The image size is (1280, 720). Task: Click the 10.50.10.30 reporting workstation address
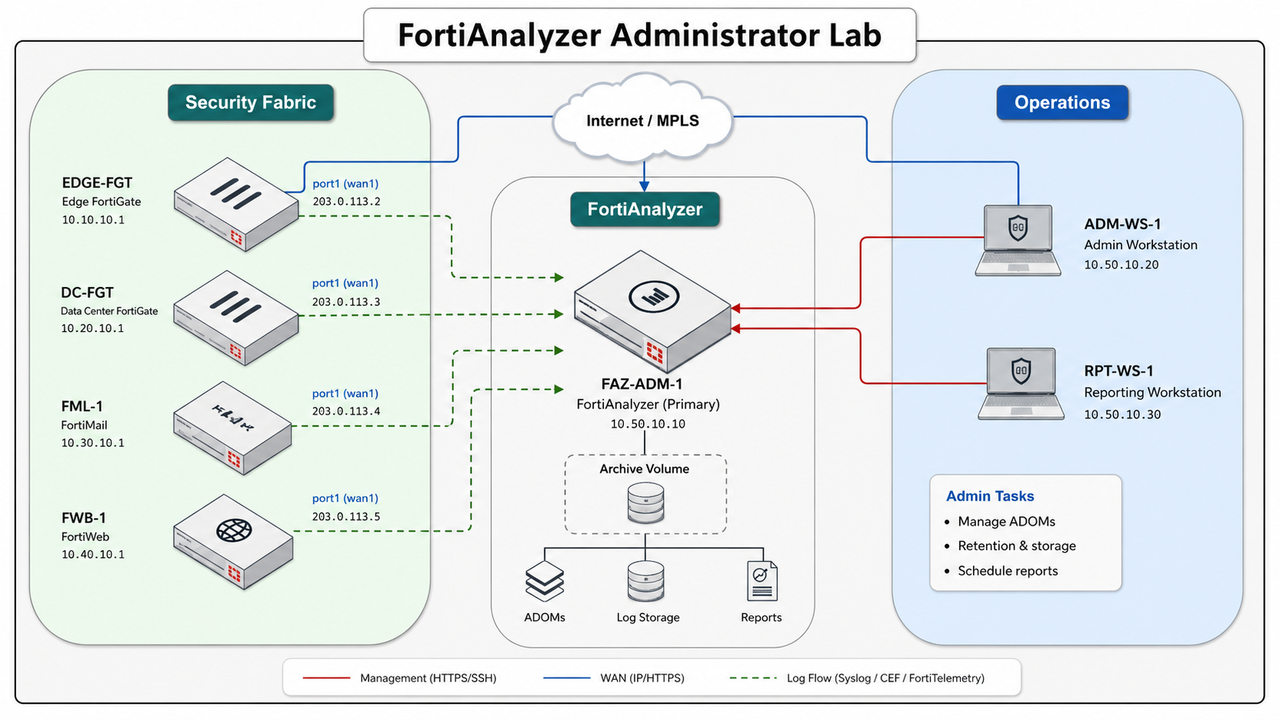(1122, 414)
